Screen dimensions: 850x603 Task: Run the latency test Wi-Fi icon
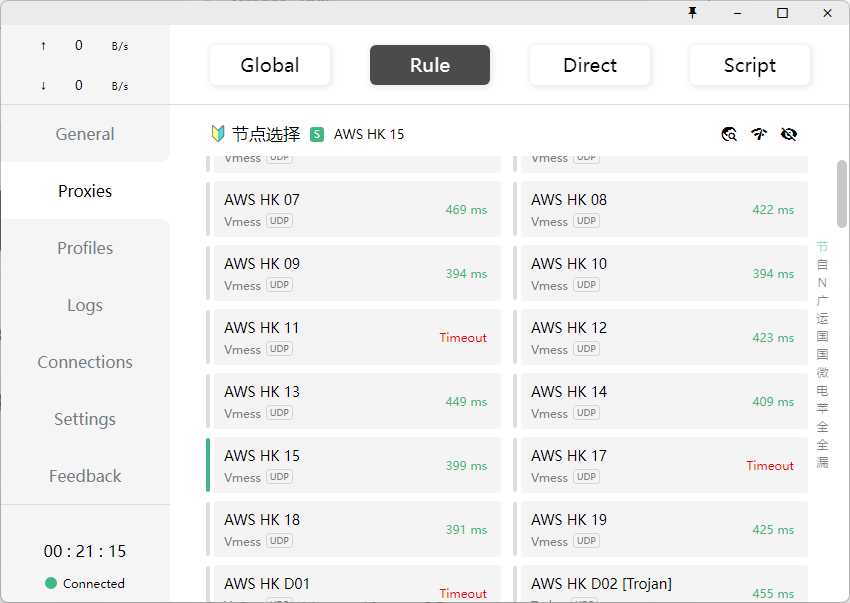pos(759,134)
